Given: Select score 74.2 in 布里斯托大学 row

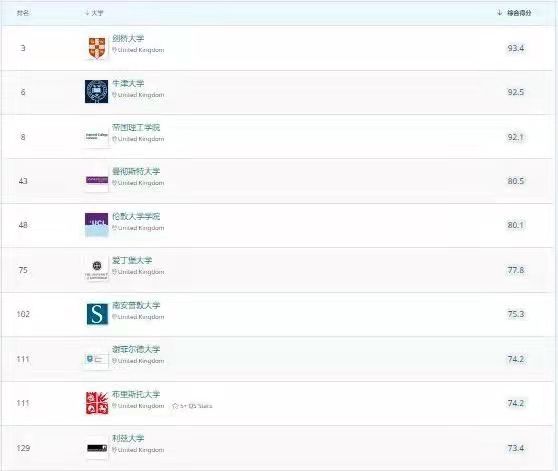Looking at the screenshot, I should tap(516, 403).
